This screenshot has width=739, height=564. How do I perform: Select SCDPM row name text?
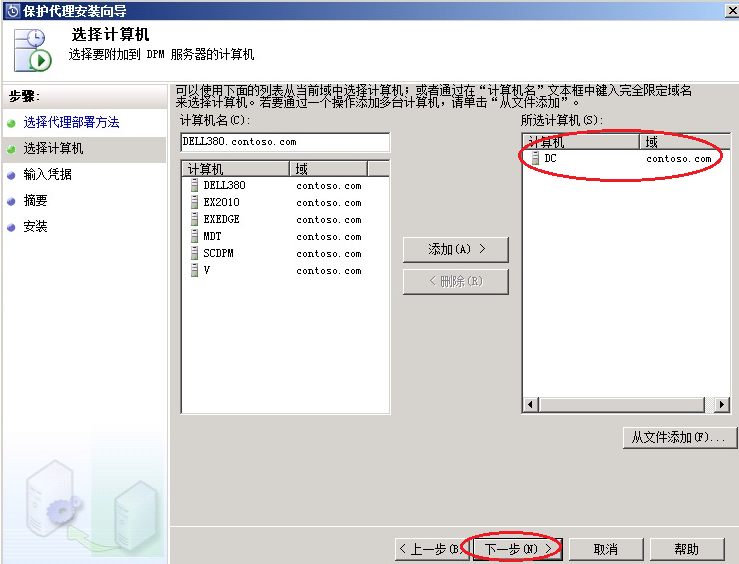click(x=218, y=253)
